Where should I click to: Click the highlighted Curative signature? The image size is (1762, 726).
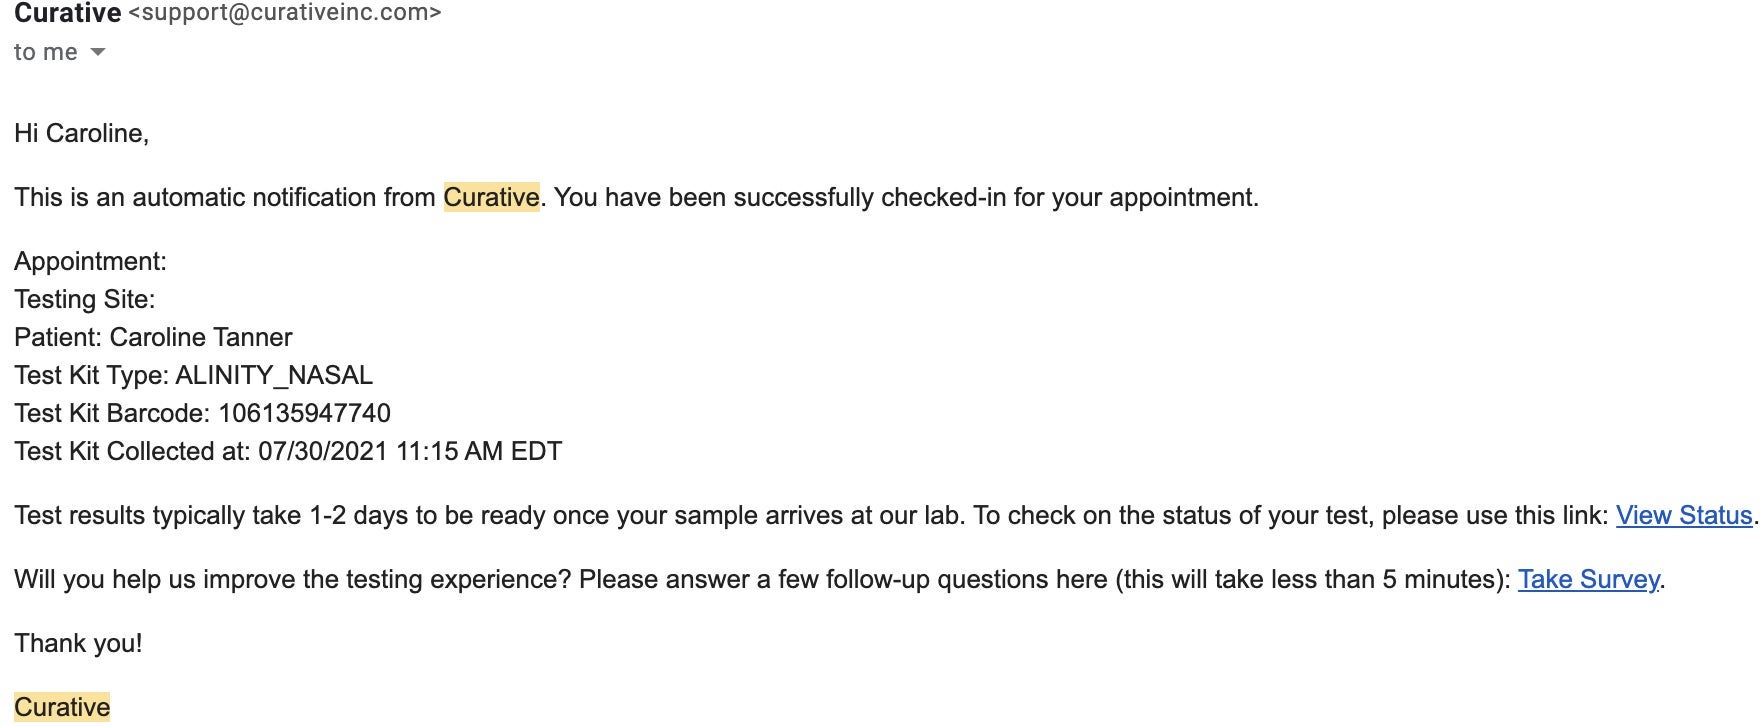tap(62, 707)
